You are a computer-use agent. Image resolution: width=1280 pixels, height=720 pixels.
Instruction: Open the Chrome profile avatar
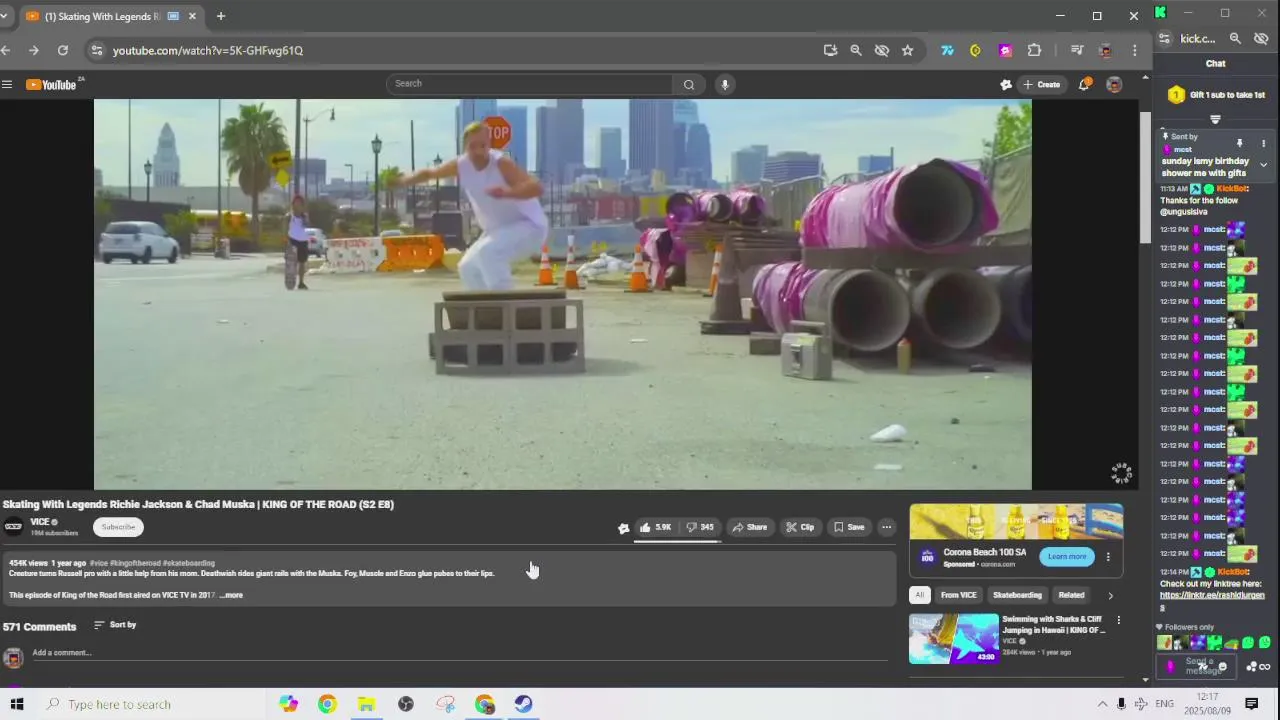point(1105,50)
